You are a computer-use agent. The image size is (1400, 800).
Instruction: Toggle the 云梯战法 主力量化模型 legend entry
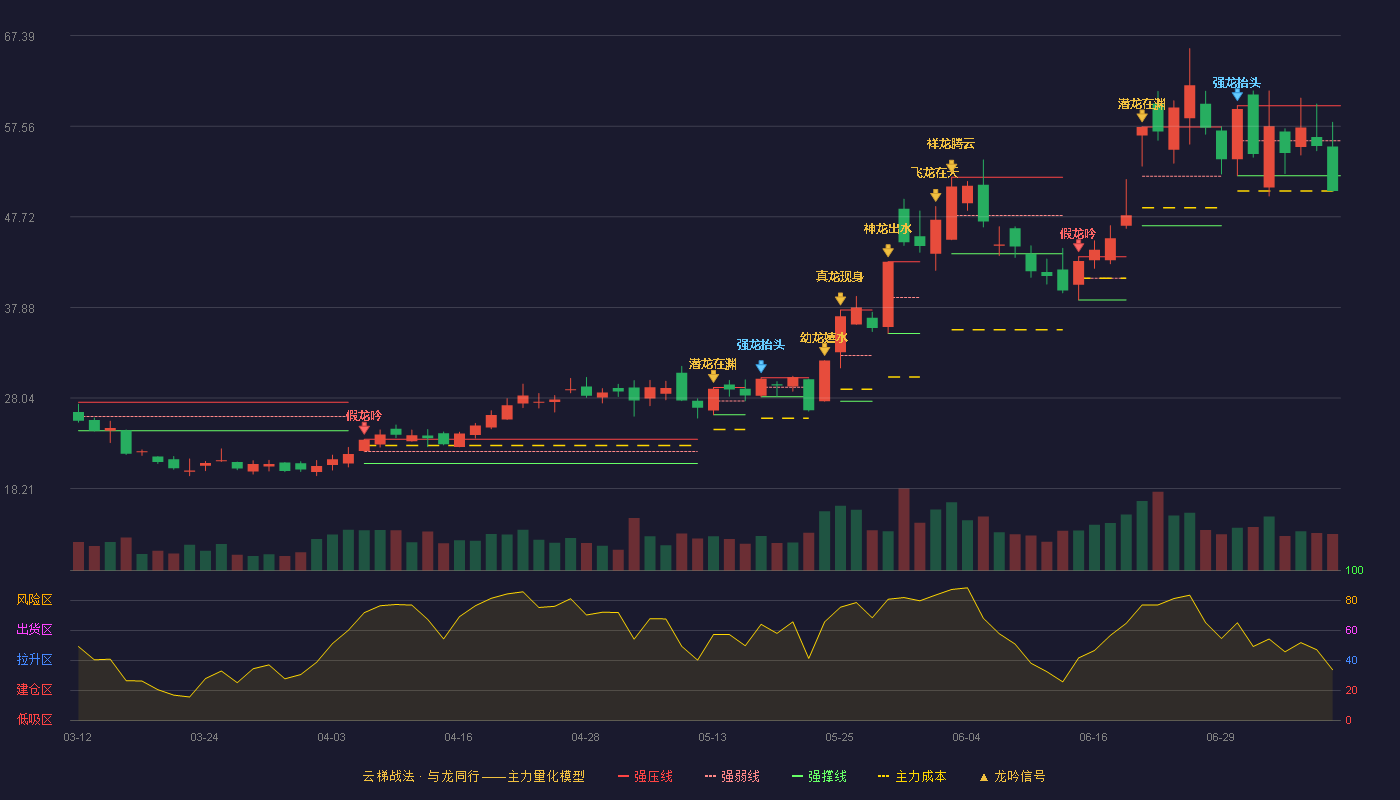(473, 776)
